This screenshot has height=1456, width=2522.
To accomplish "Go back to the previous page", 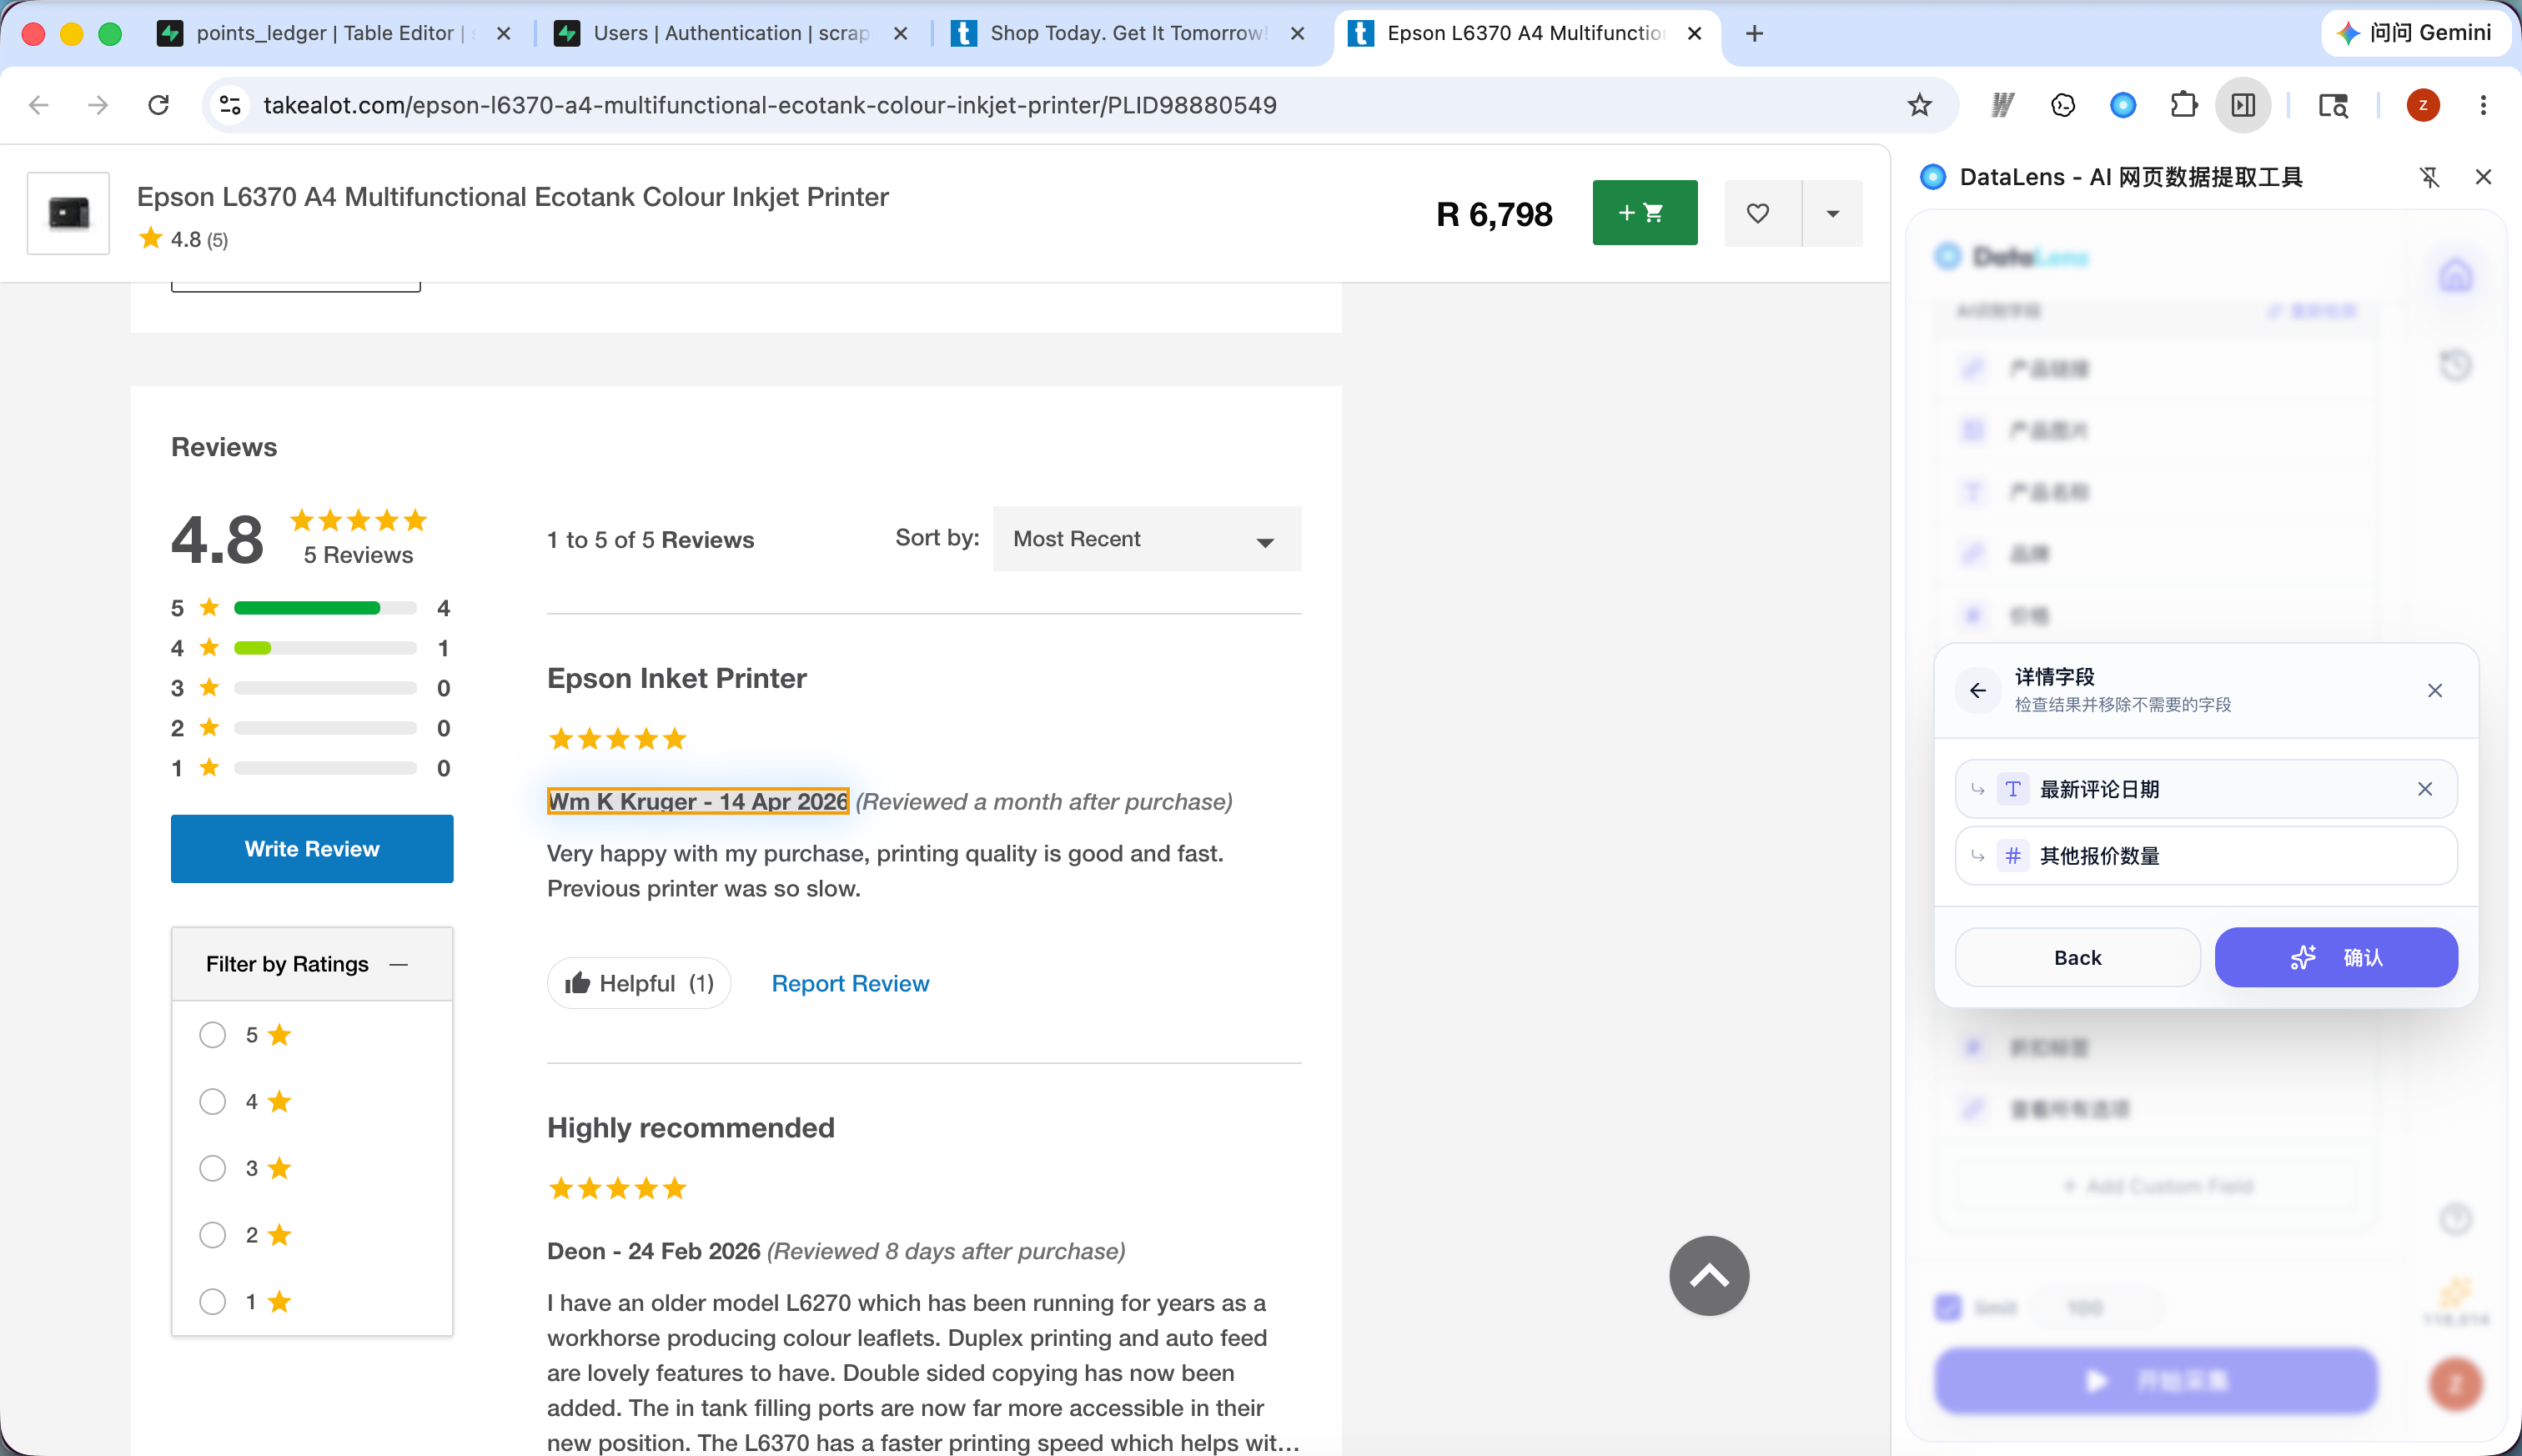I will [39, 105].
